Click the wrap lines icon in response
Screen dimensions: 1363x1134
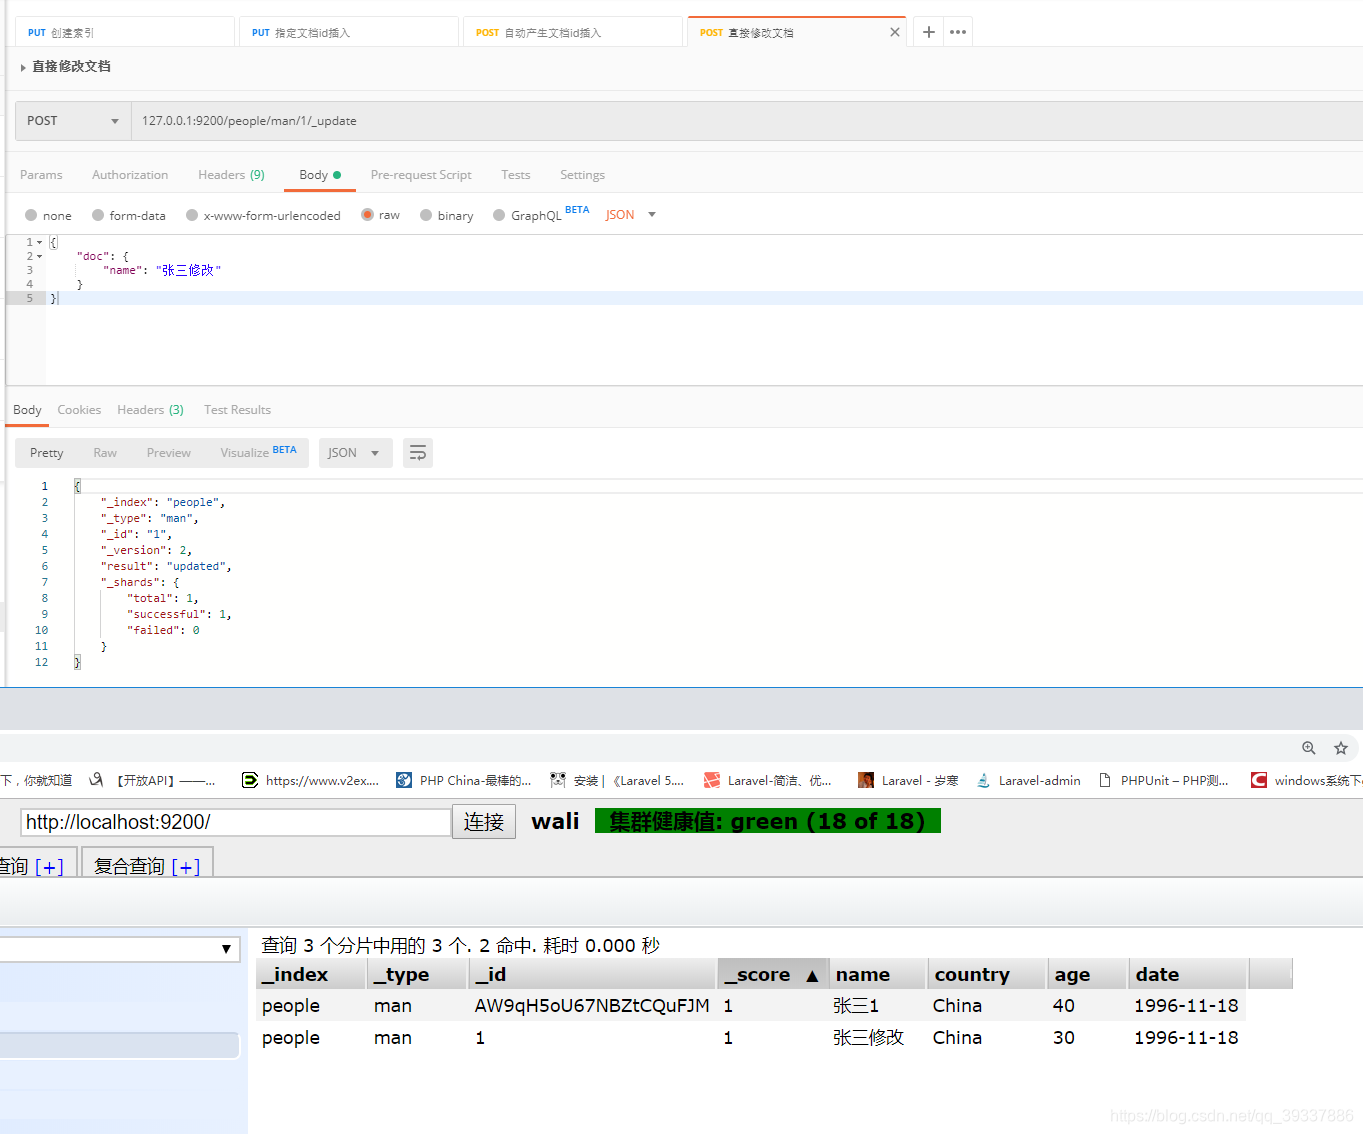click(x=418, y=453)
